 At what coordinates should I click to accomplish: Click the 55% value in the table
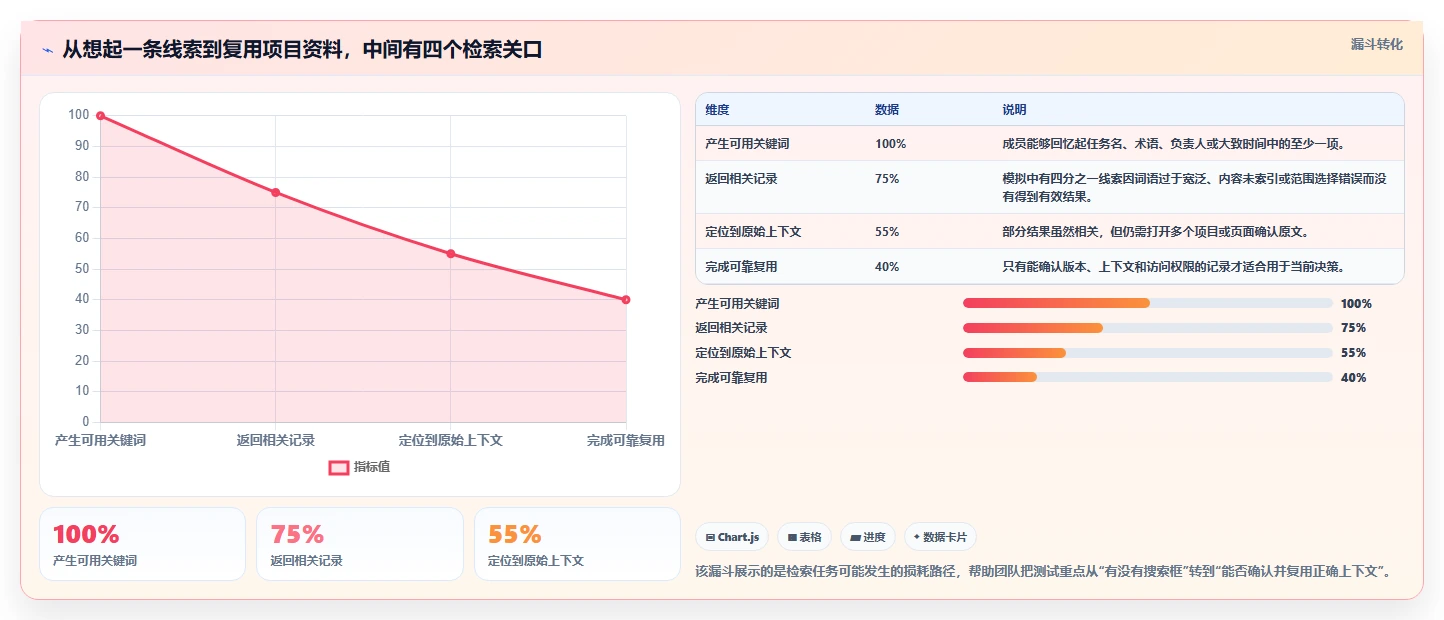click(887, 232)
